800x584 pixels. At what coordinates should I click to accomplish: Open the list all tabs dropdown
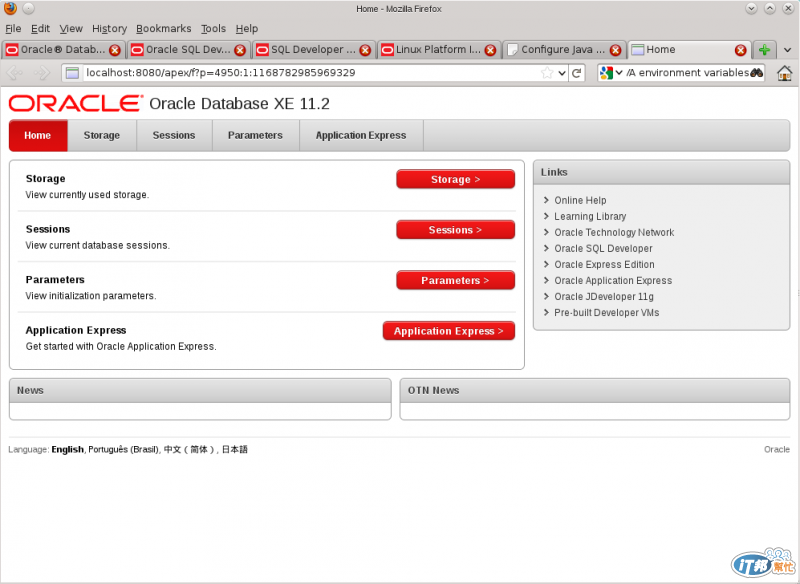(787, 50)
